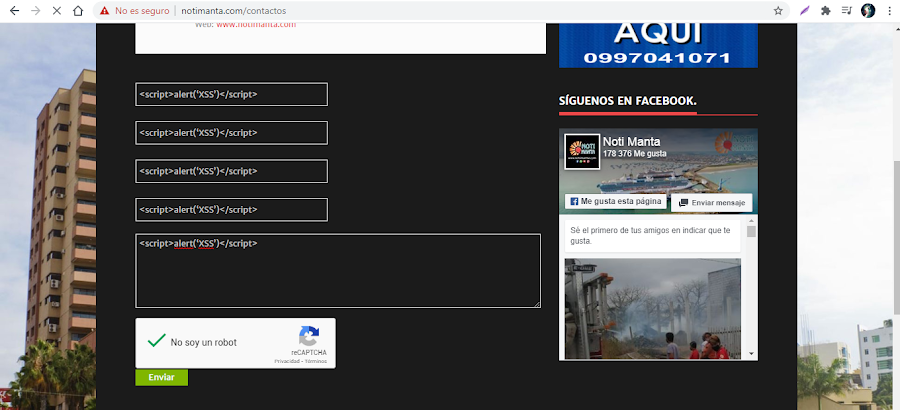The width and height of the screenshot is (900, 410).
Task: Focus the second XSS script input field
Action: coord(231,133)
